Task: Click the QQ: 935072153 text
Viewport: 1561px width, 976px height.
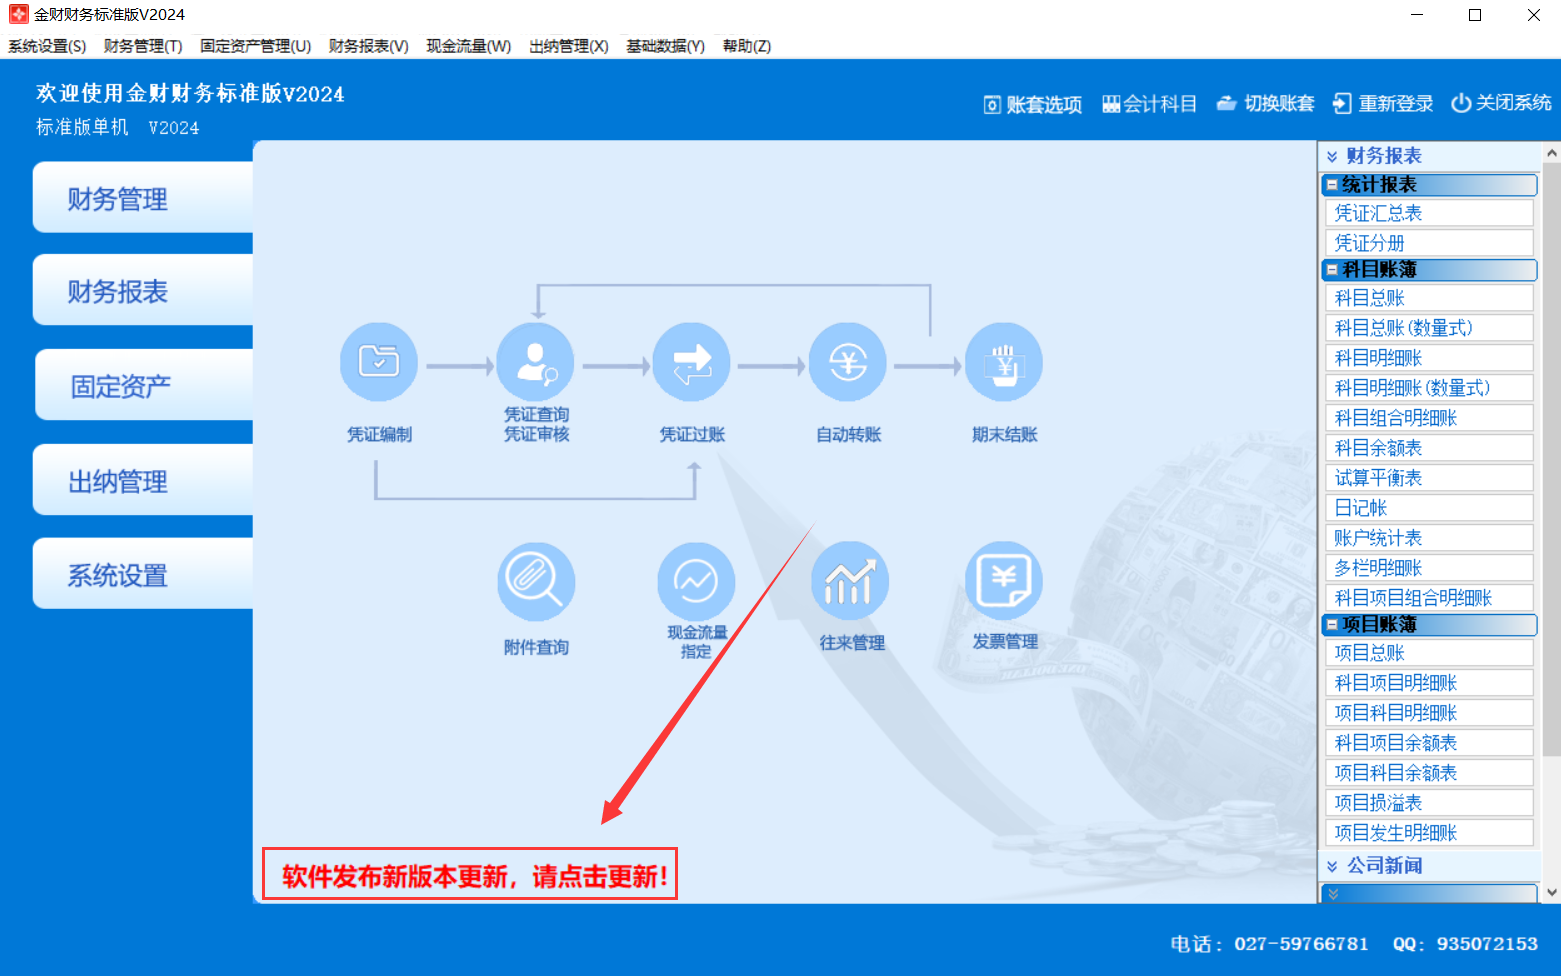Action: coord(1465,944)
